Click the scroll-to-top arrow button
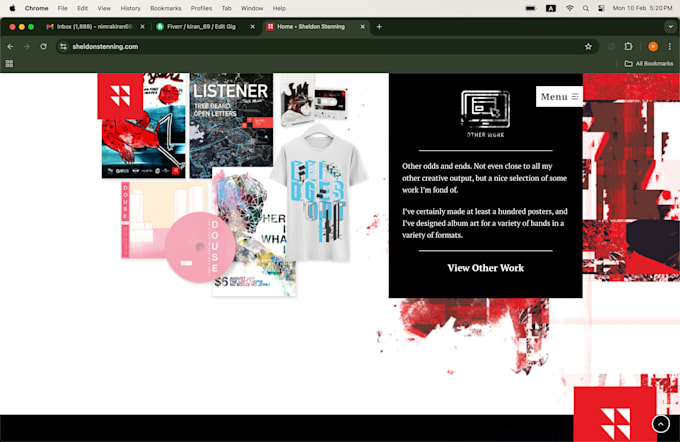 pos(660,424)
